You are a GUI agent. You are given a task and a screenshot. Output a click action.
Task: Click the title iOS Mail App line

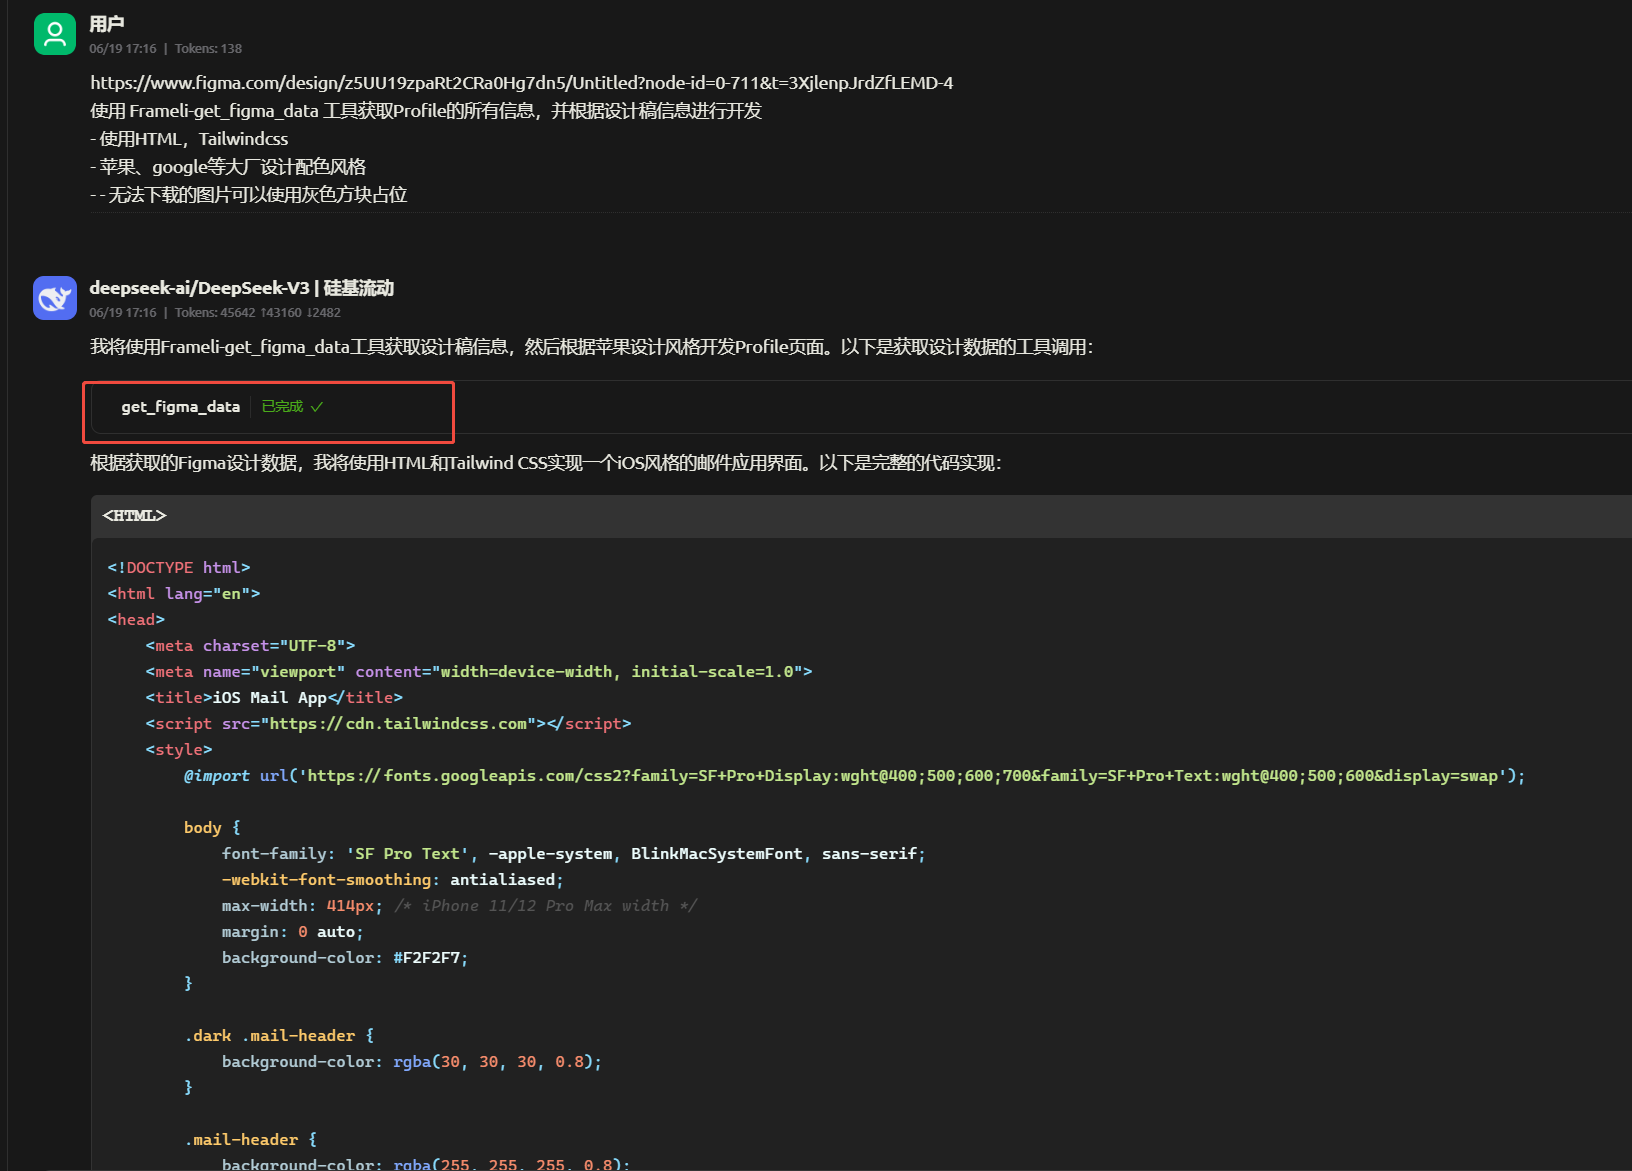pyautogui.click(x=274, y=698)
